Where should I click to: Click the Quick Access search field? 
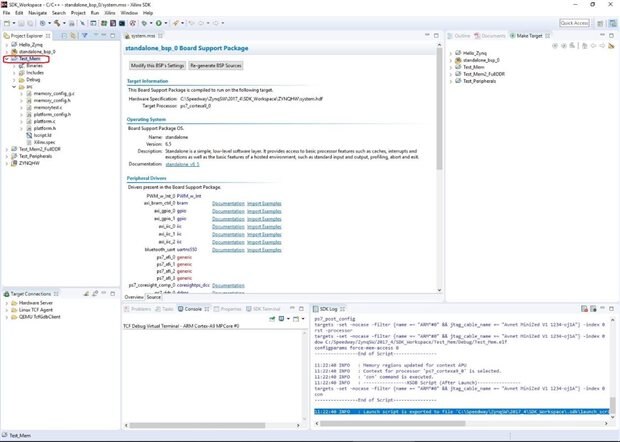click(x=574, y=22)
